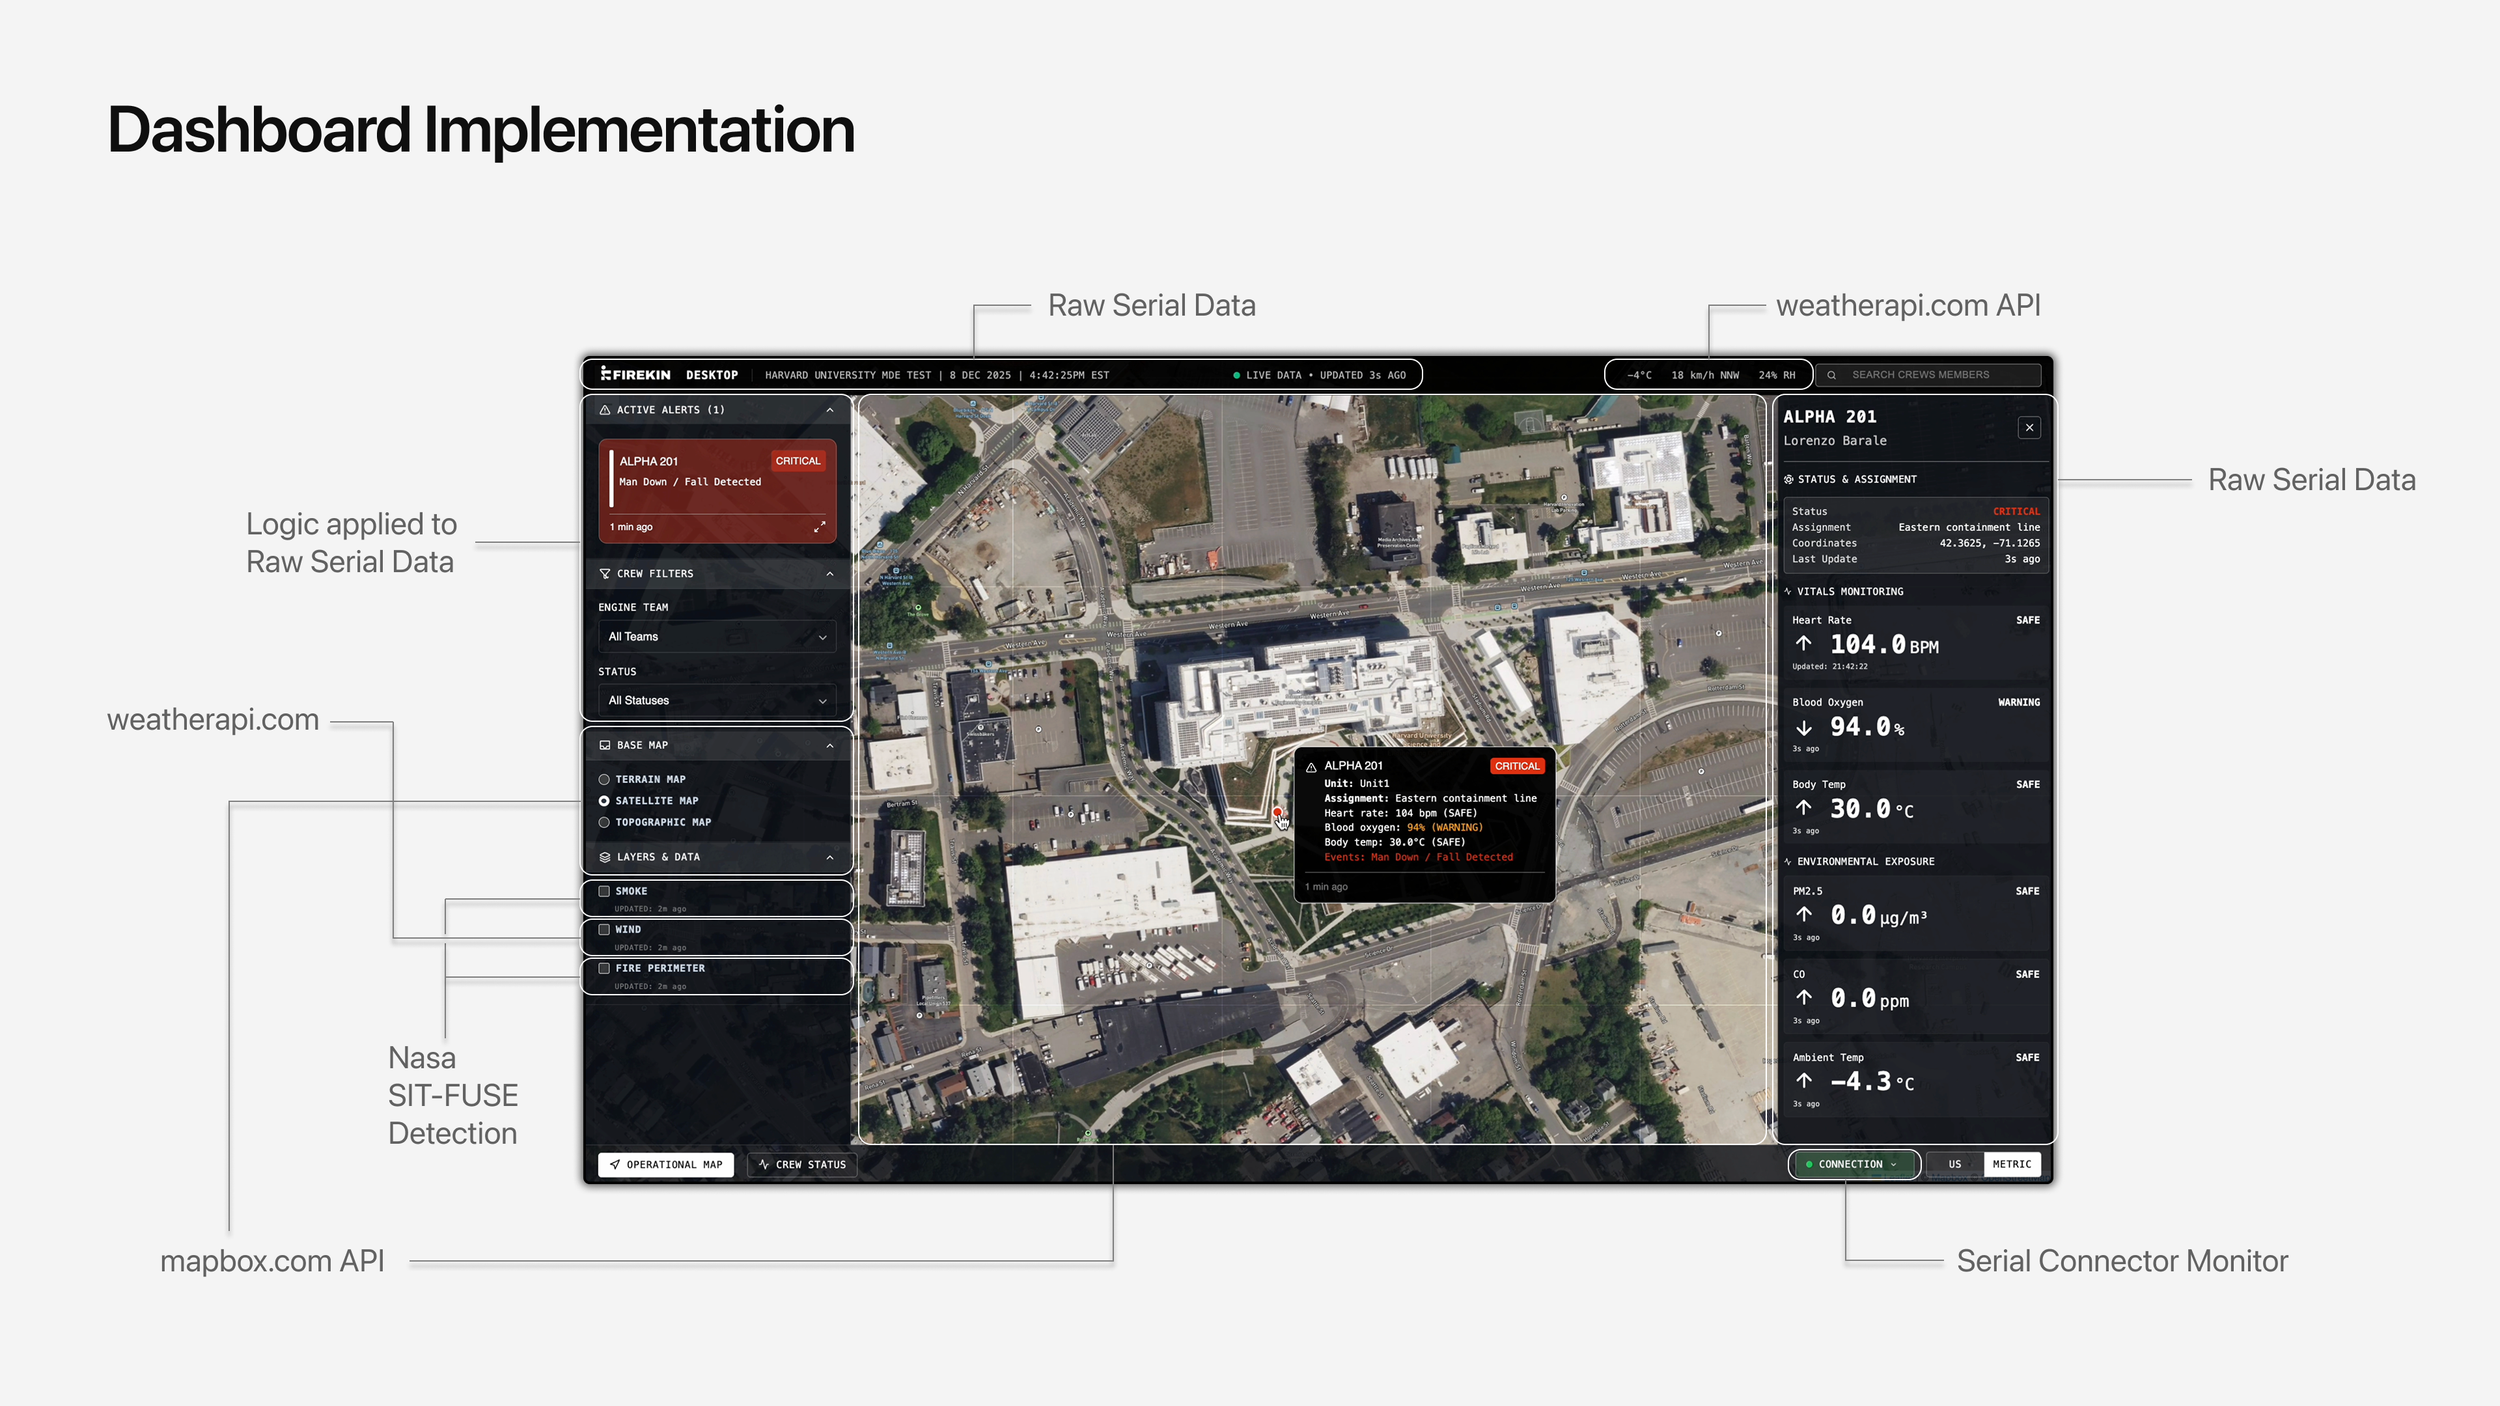
Task: Click the Firekin logo icon
Action: 606,374
